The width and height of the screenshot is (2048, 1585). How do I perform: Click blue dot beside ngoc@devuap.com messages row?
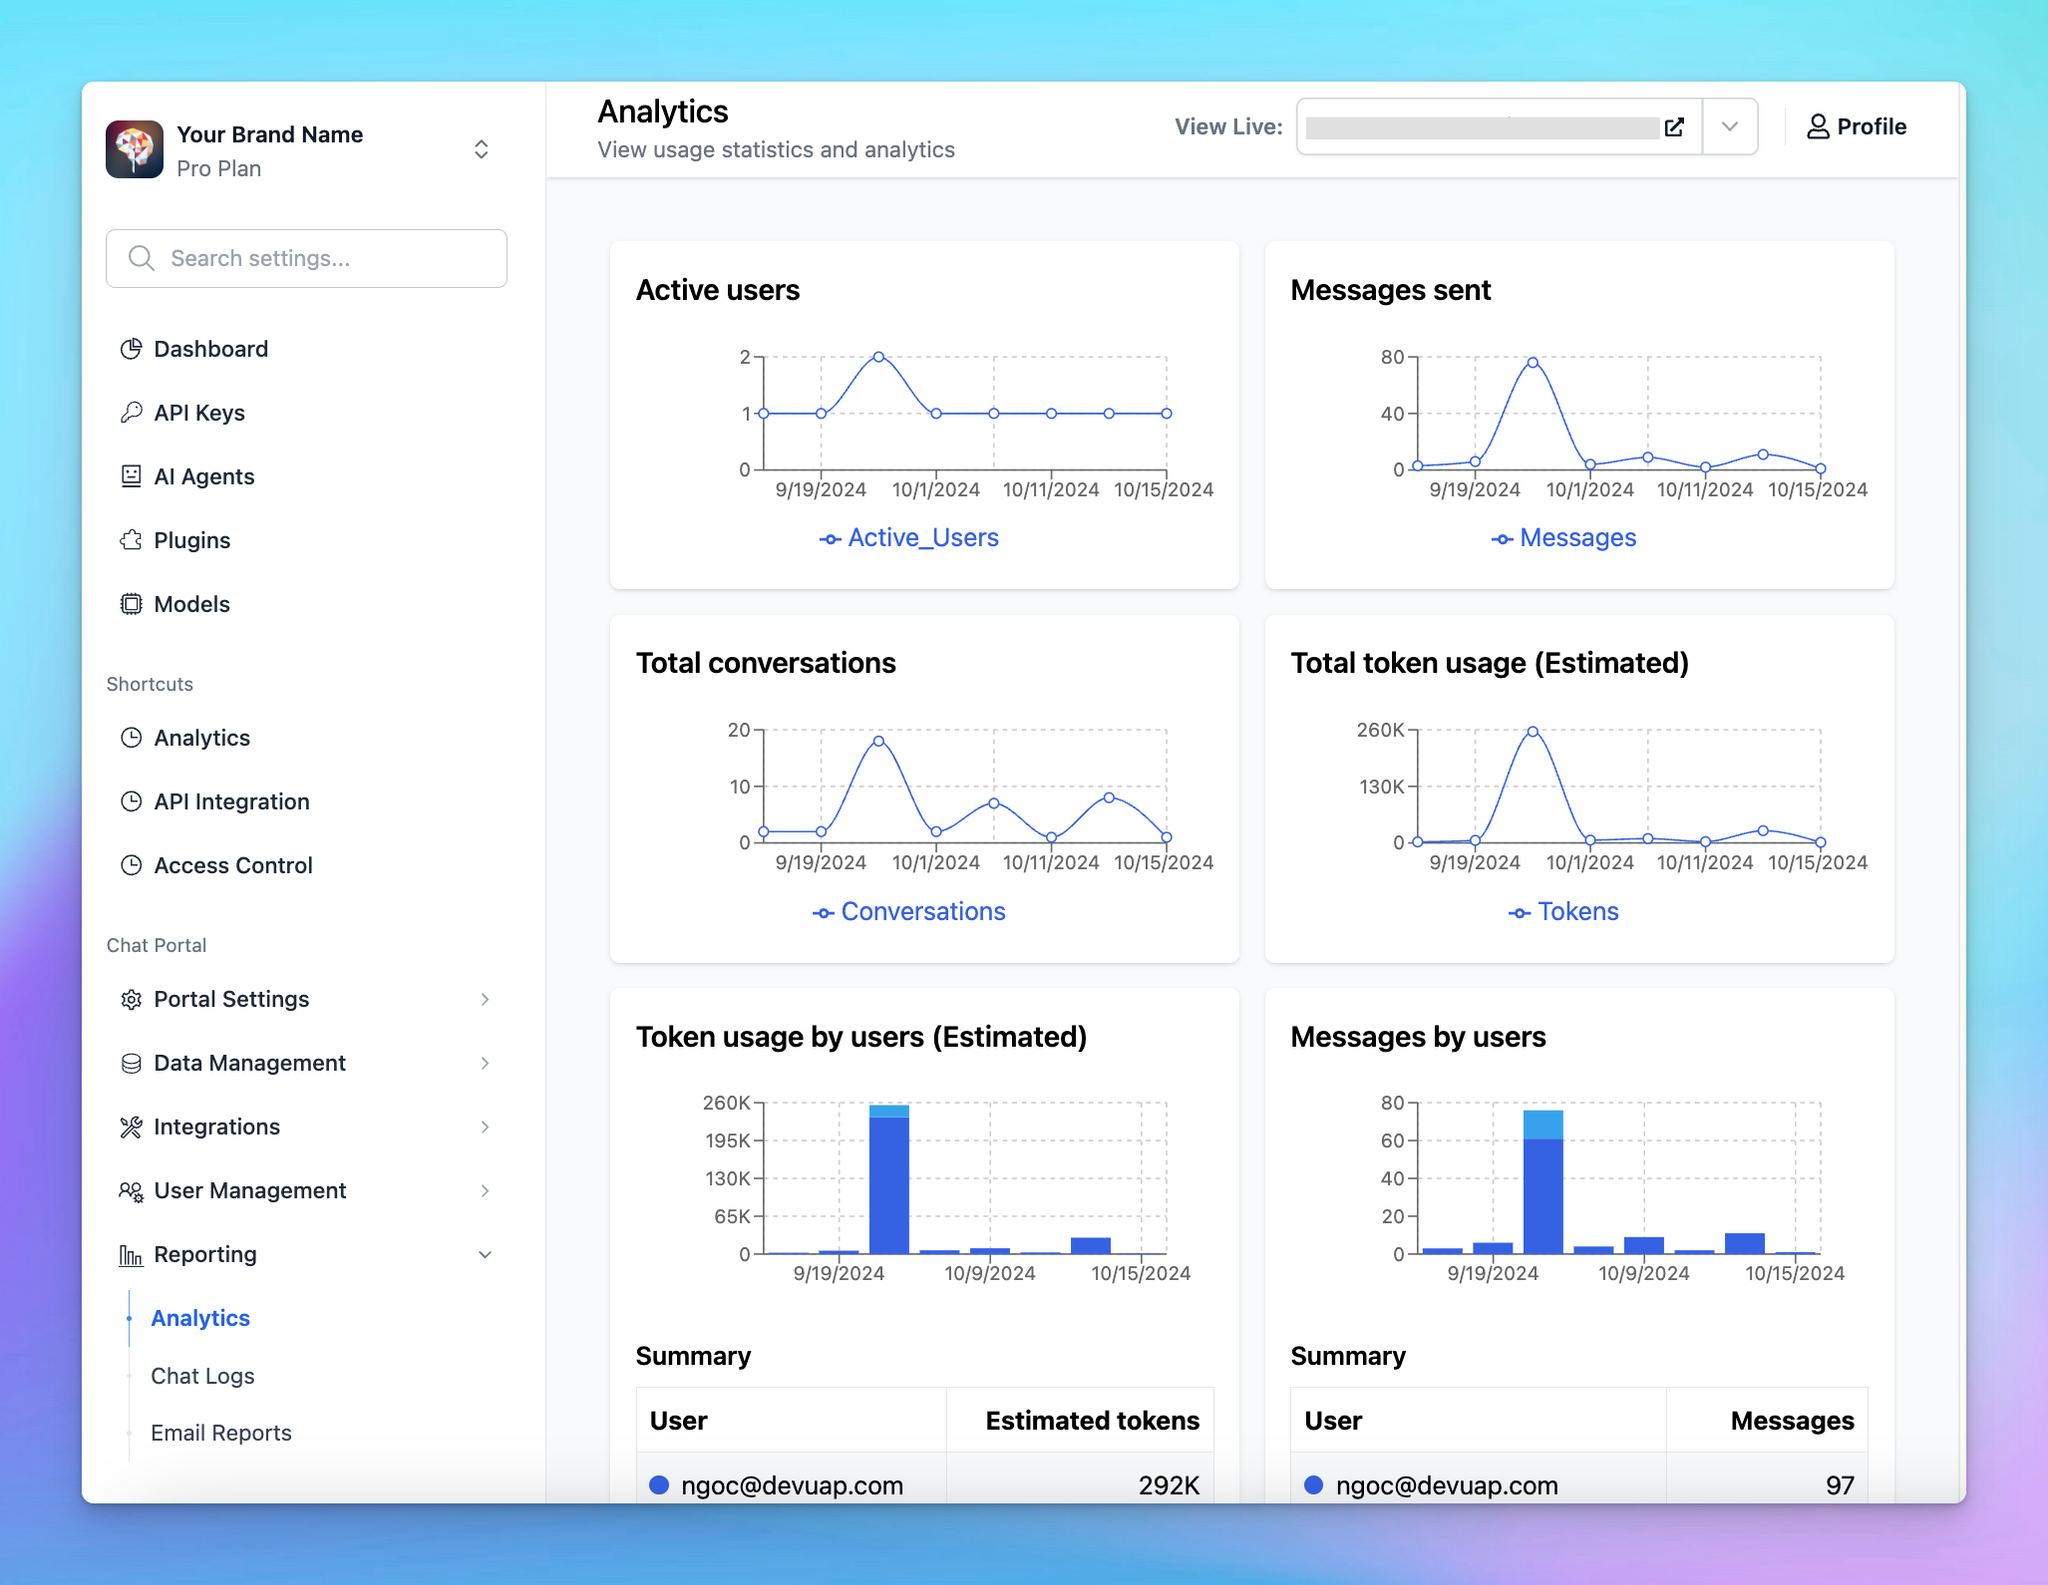click(1314, 1486)
